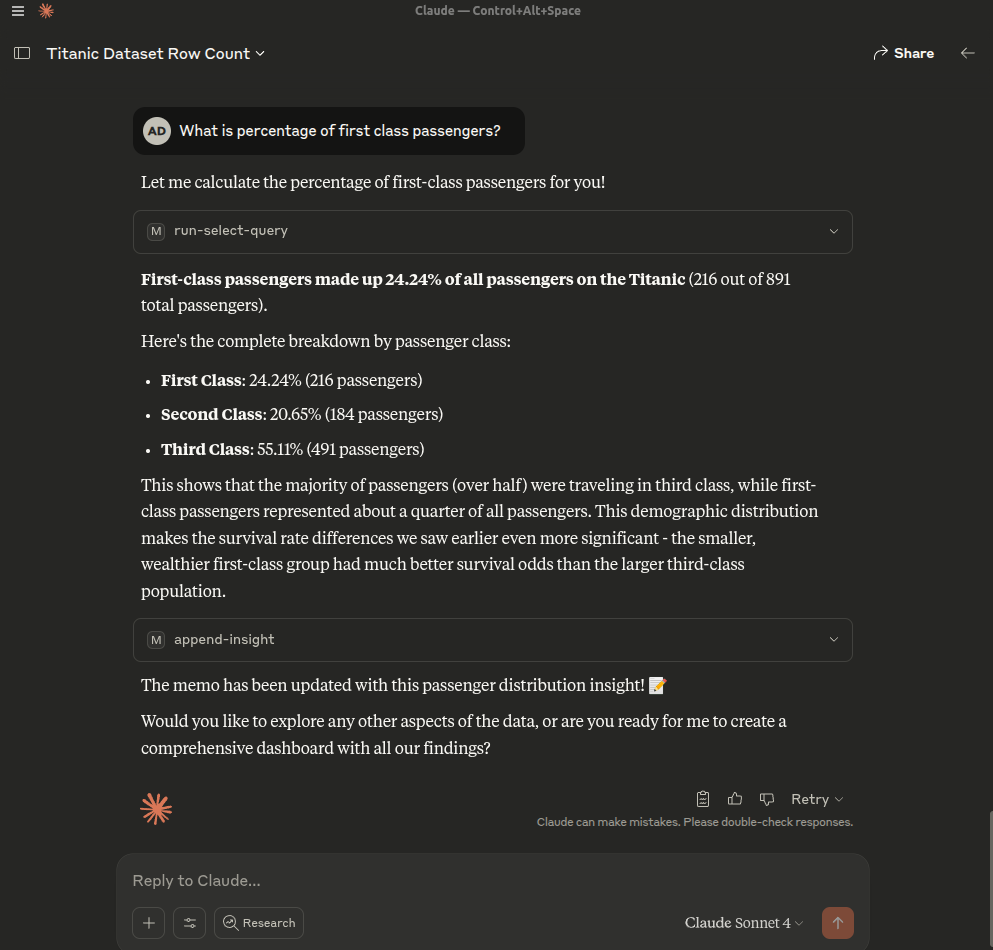Click the back arrow icon in header
The height and width of the screenshot is (950, 993).
967,53
